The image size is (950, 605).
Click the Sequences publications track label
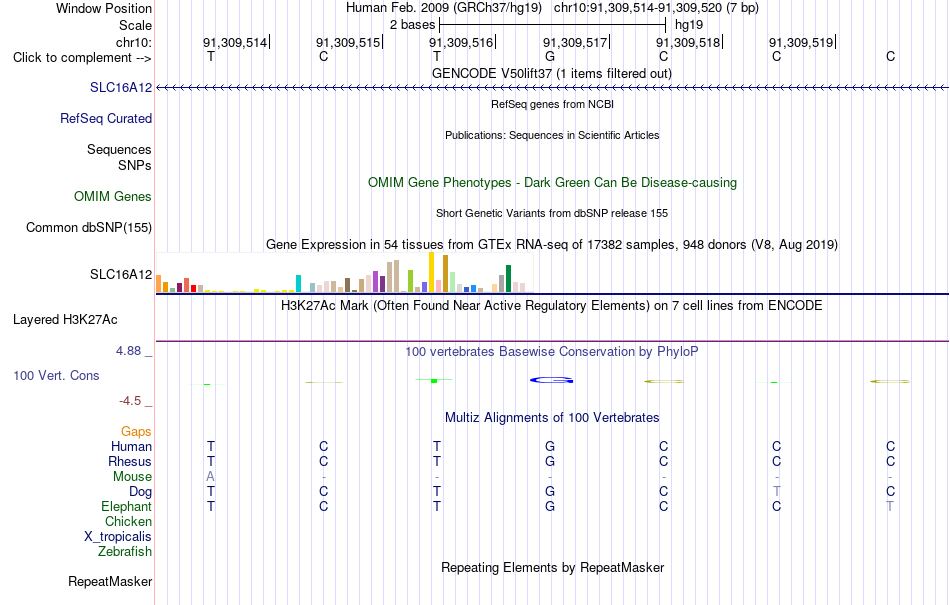coord(119,149)
